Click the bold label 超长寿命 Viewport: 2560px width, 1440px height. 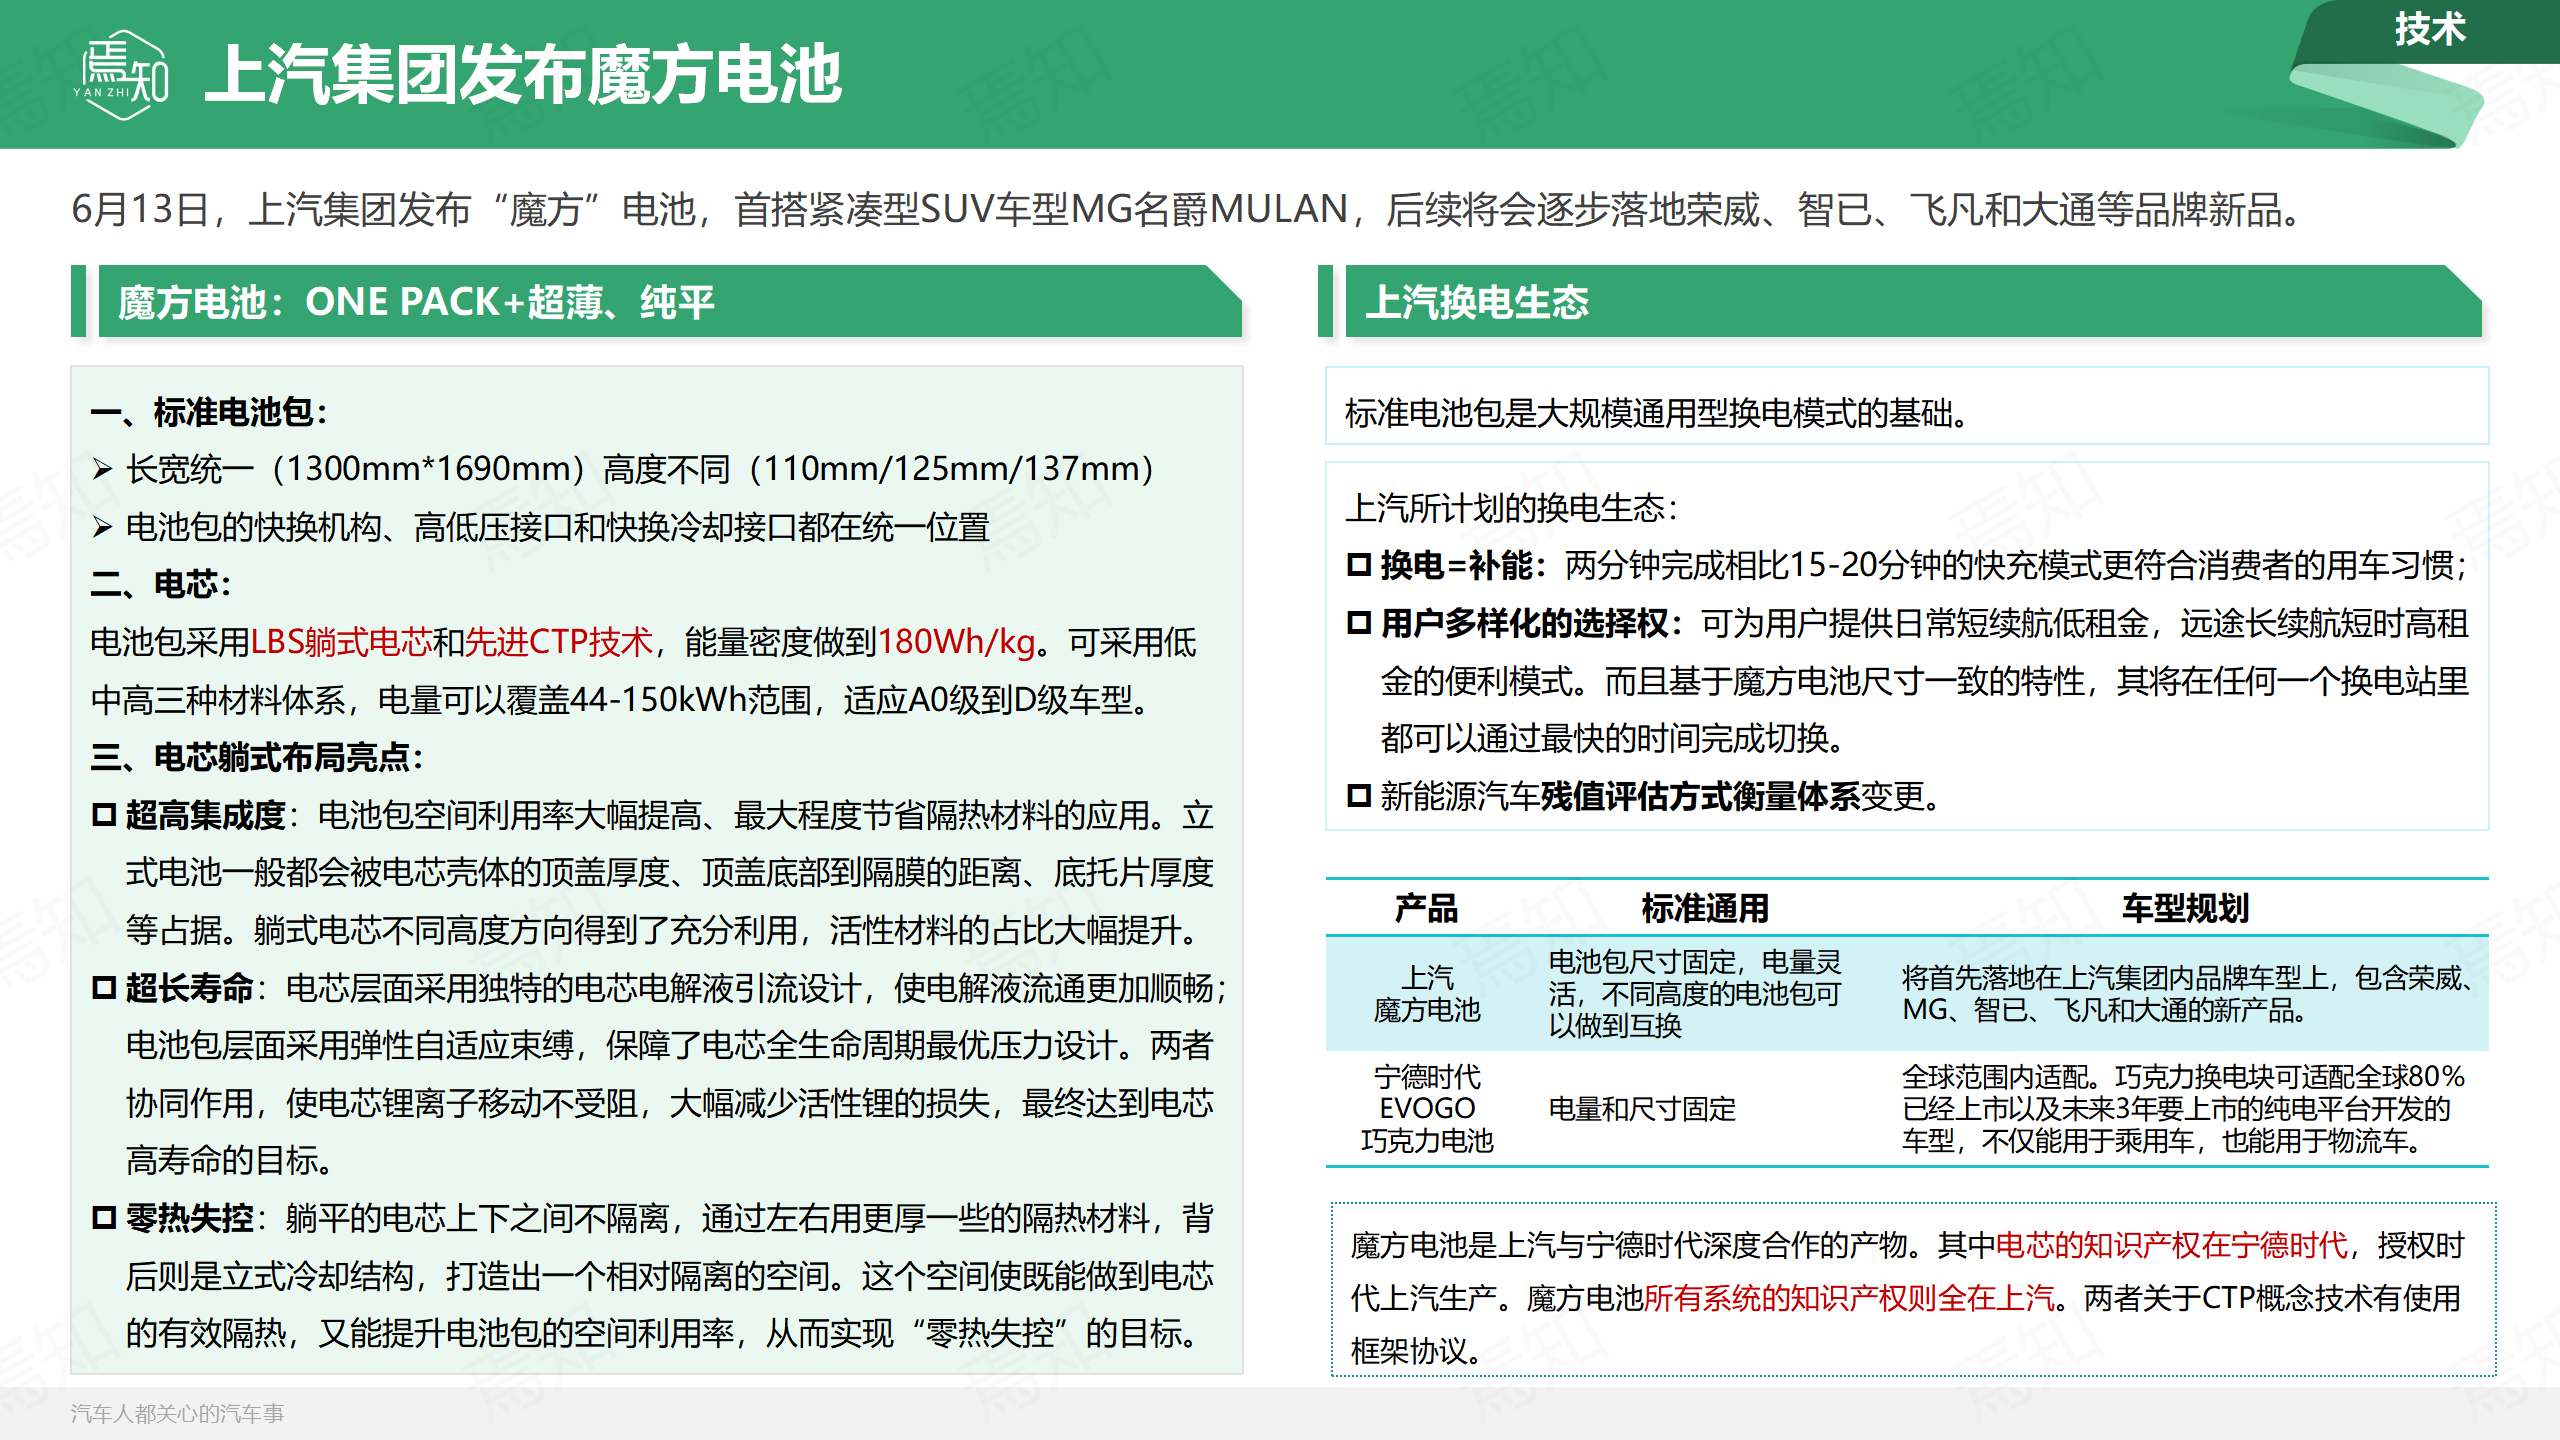tap(190, 988)
